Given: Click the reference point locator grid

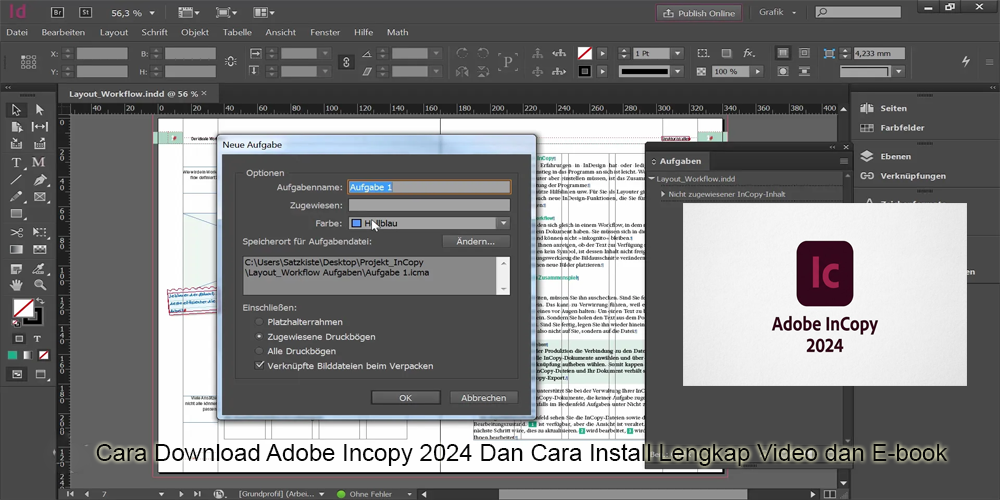Looking at the screenshot, I should coord(28,61).
